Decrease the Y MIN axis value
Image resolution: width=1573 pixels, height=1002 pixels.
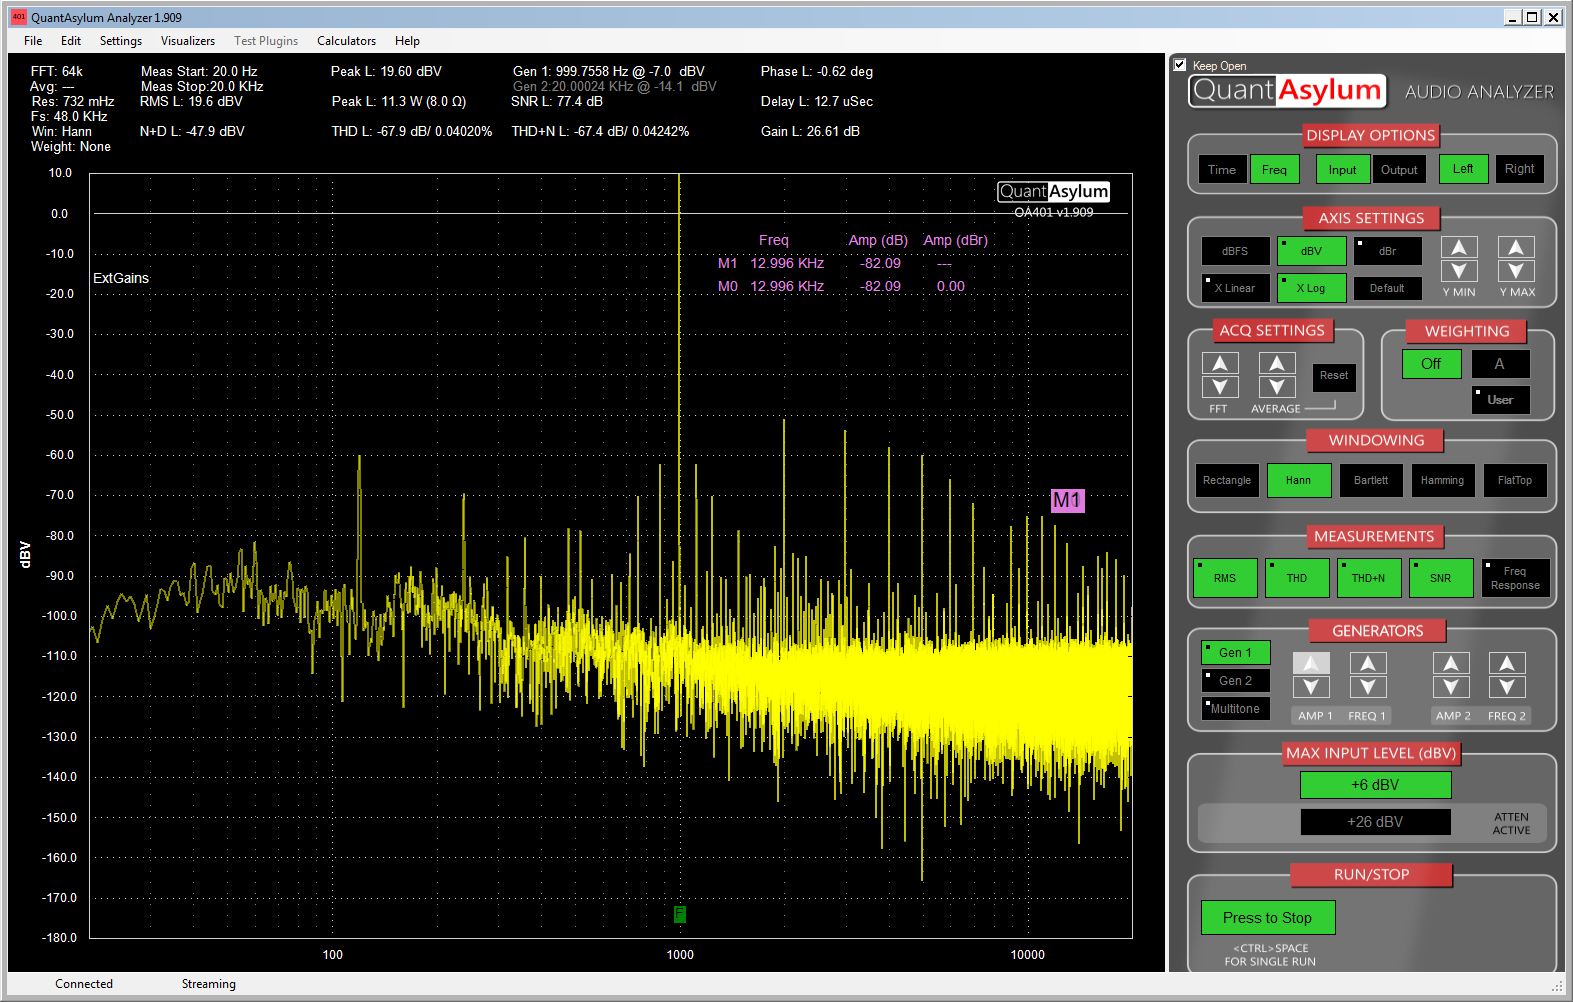pyautogui.click(x=1459, y=271)
